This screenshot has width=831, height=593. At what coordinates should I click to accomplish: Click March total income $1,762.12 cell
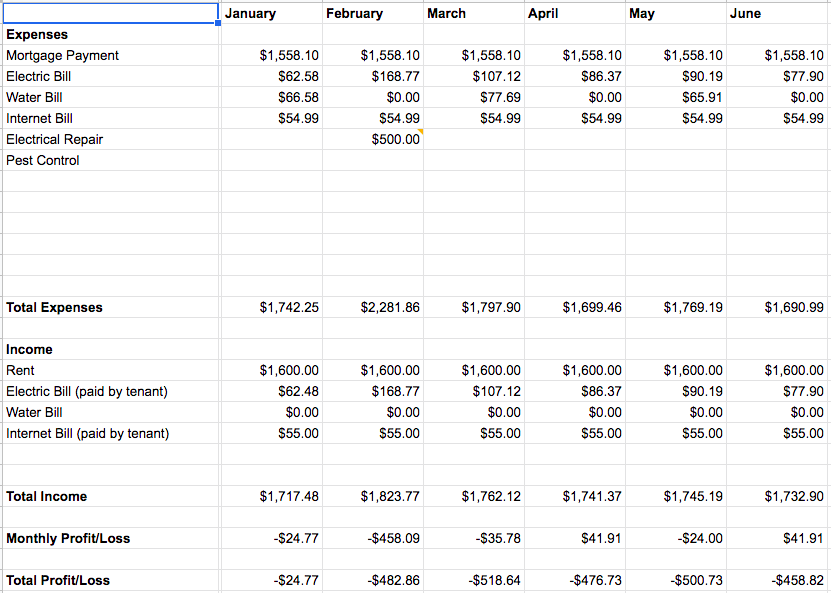pyautogui.click(x=474, y=497)
